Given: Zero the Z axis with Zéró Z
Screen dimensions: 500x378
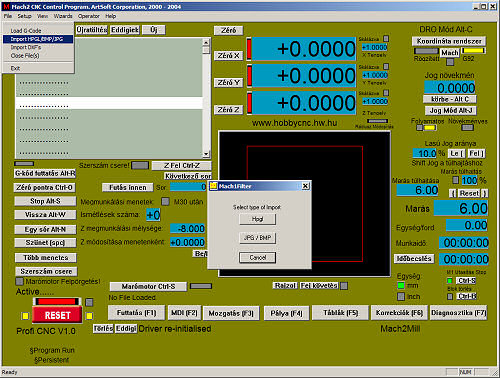Looking at the screenshot, I should (229, 109).
